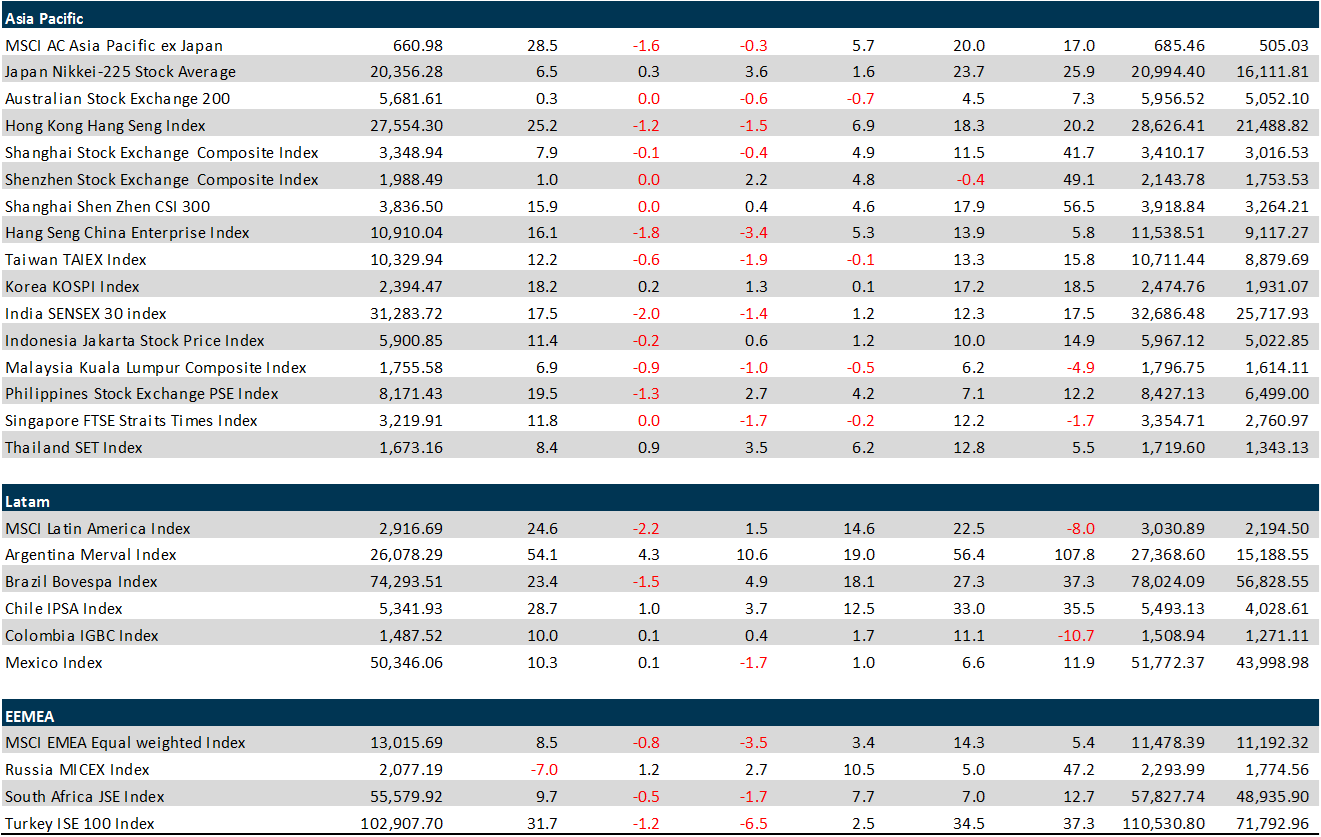Click the EEMEA section header

pyautogui.click(x=660, y=715)
